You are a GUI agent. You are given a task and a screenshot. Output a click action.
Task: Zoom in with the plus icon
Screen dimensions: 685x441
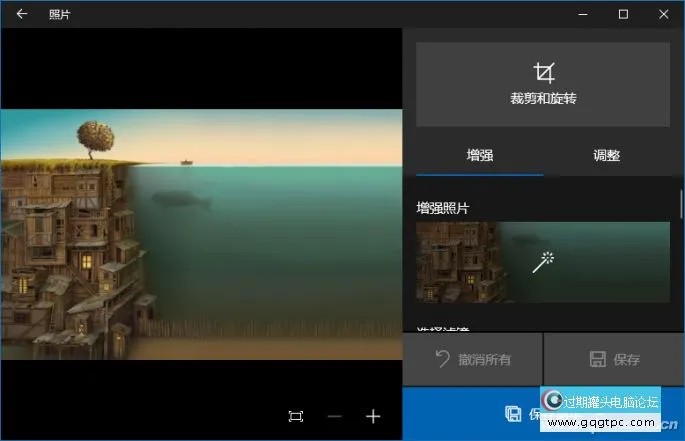tap(373, 416)
